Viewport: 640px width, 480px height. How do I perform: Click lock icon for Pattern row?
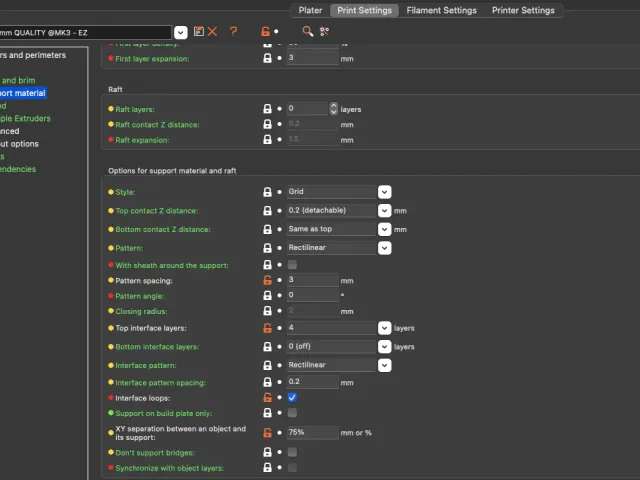tap(267, 248)
